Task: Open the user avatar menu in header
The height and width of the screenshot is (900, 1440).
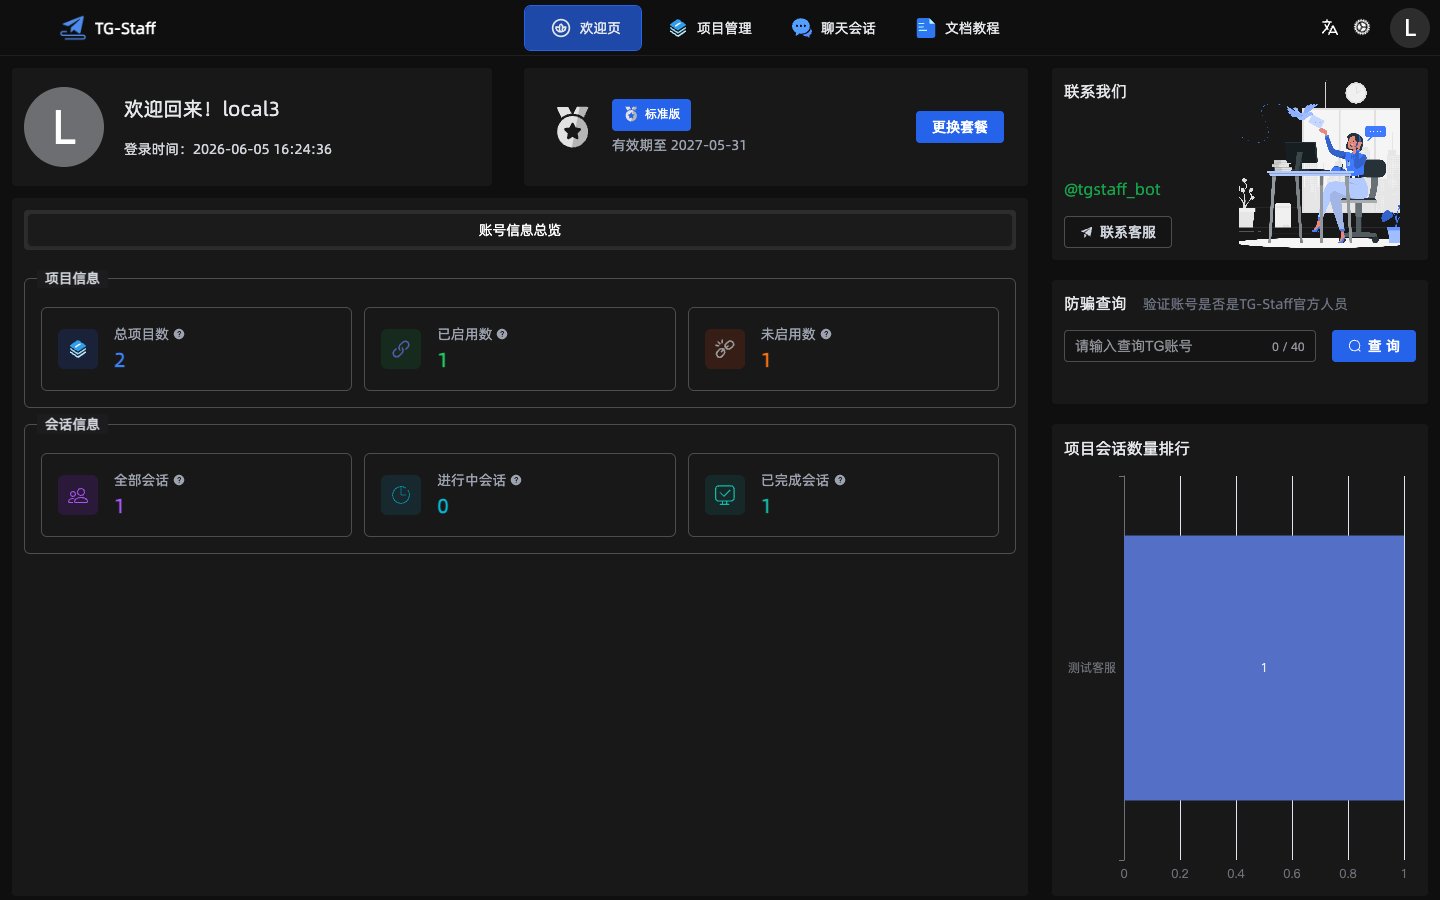Action: [x=1410, y=28]
